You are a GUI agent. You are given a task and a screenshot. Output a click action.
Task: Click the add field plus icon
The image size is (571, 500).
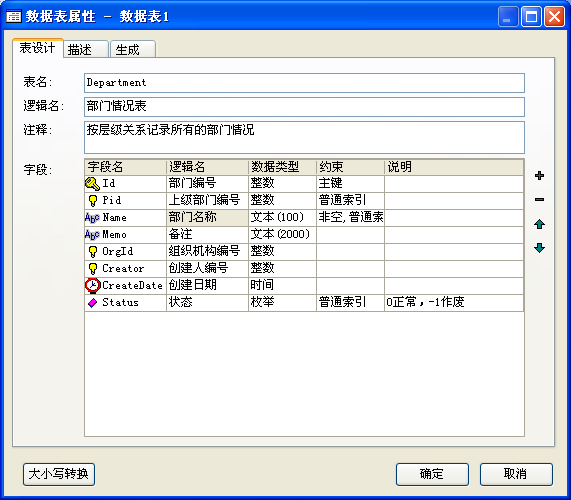539,176
